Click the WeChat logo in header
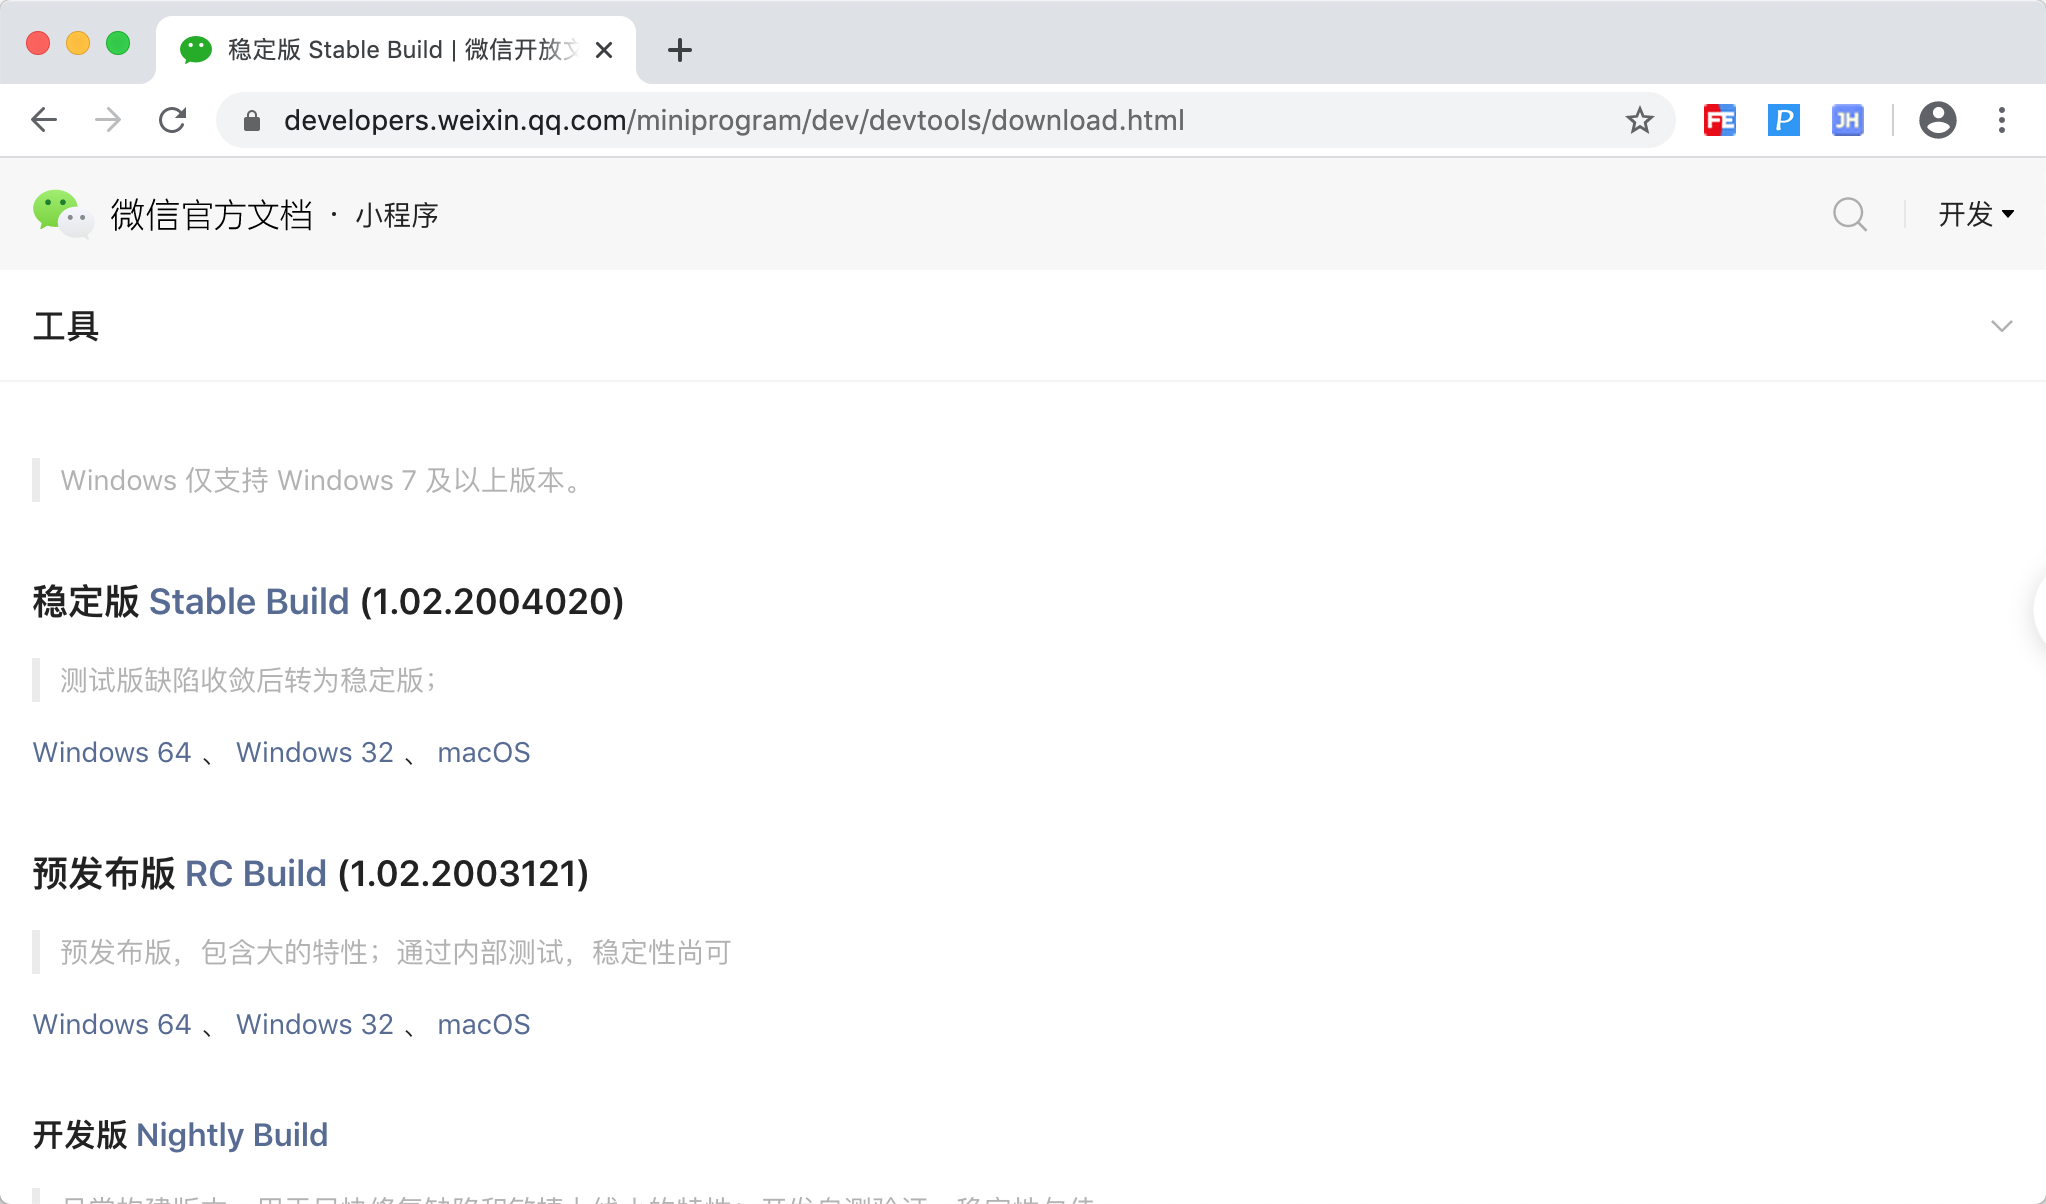2046x1204 pixels. pos(62,214)
